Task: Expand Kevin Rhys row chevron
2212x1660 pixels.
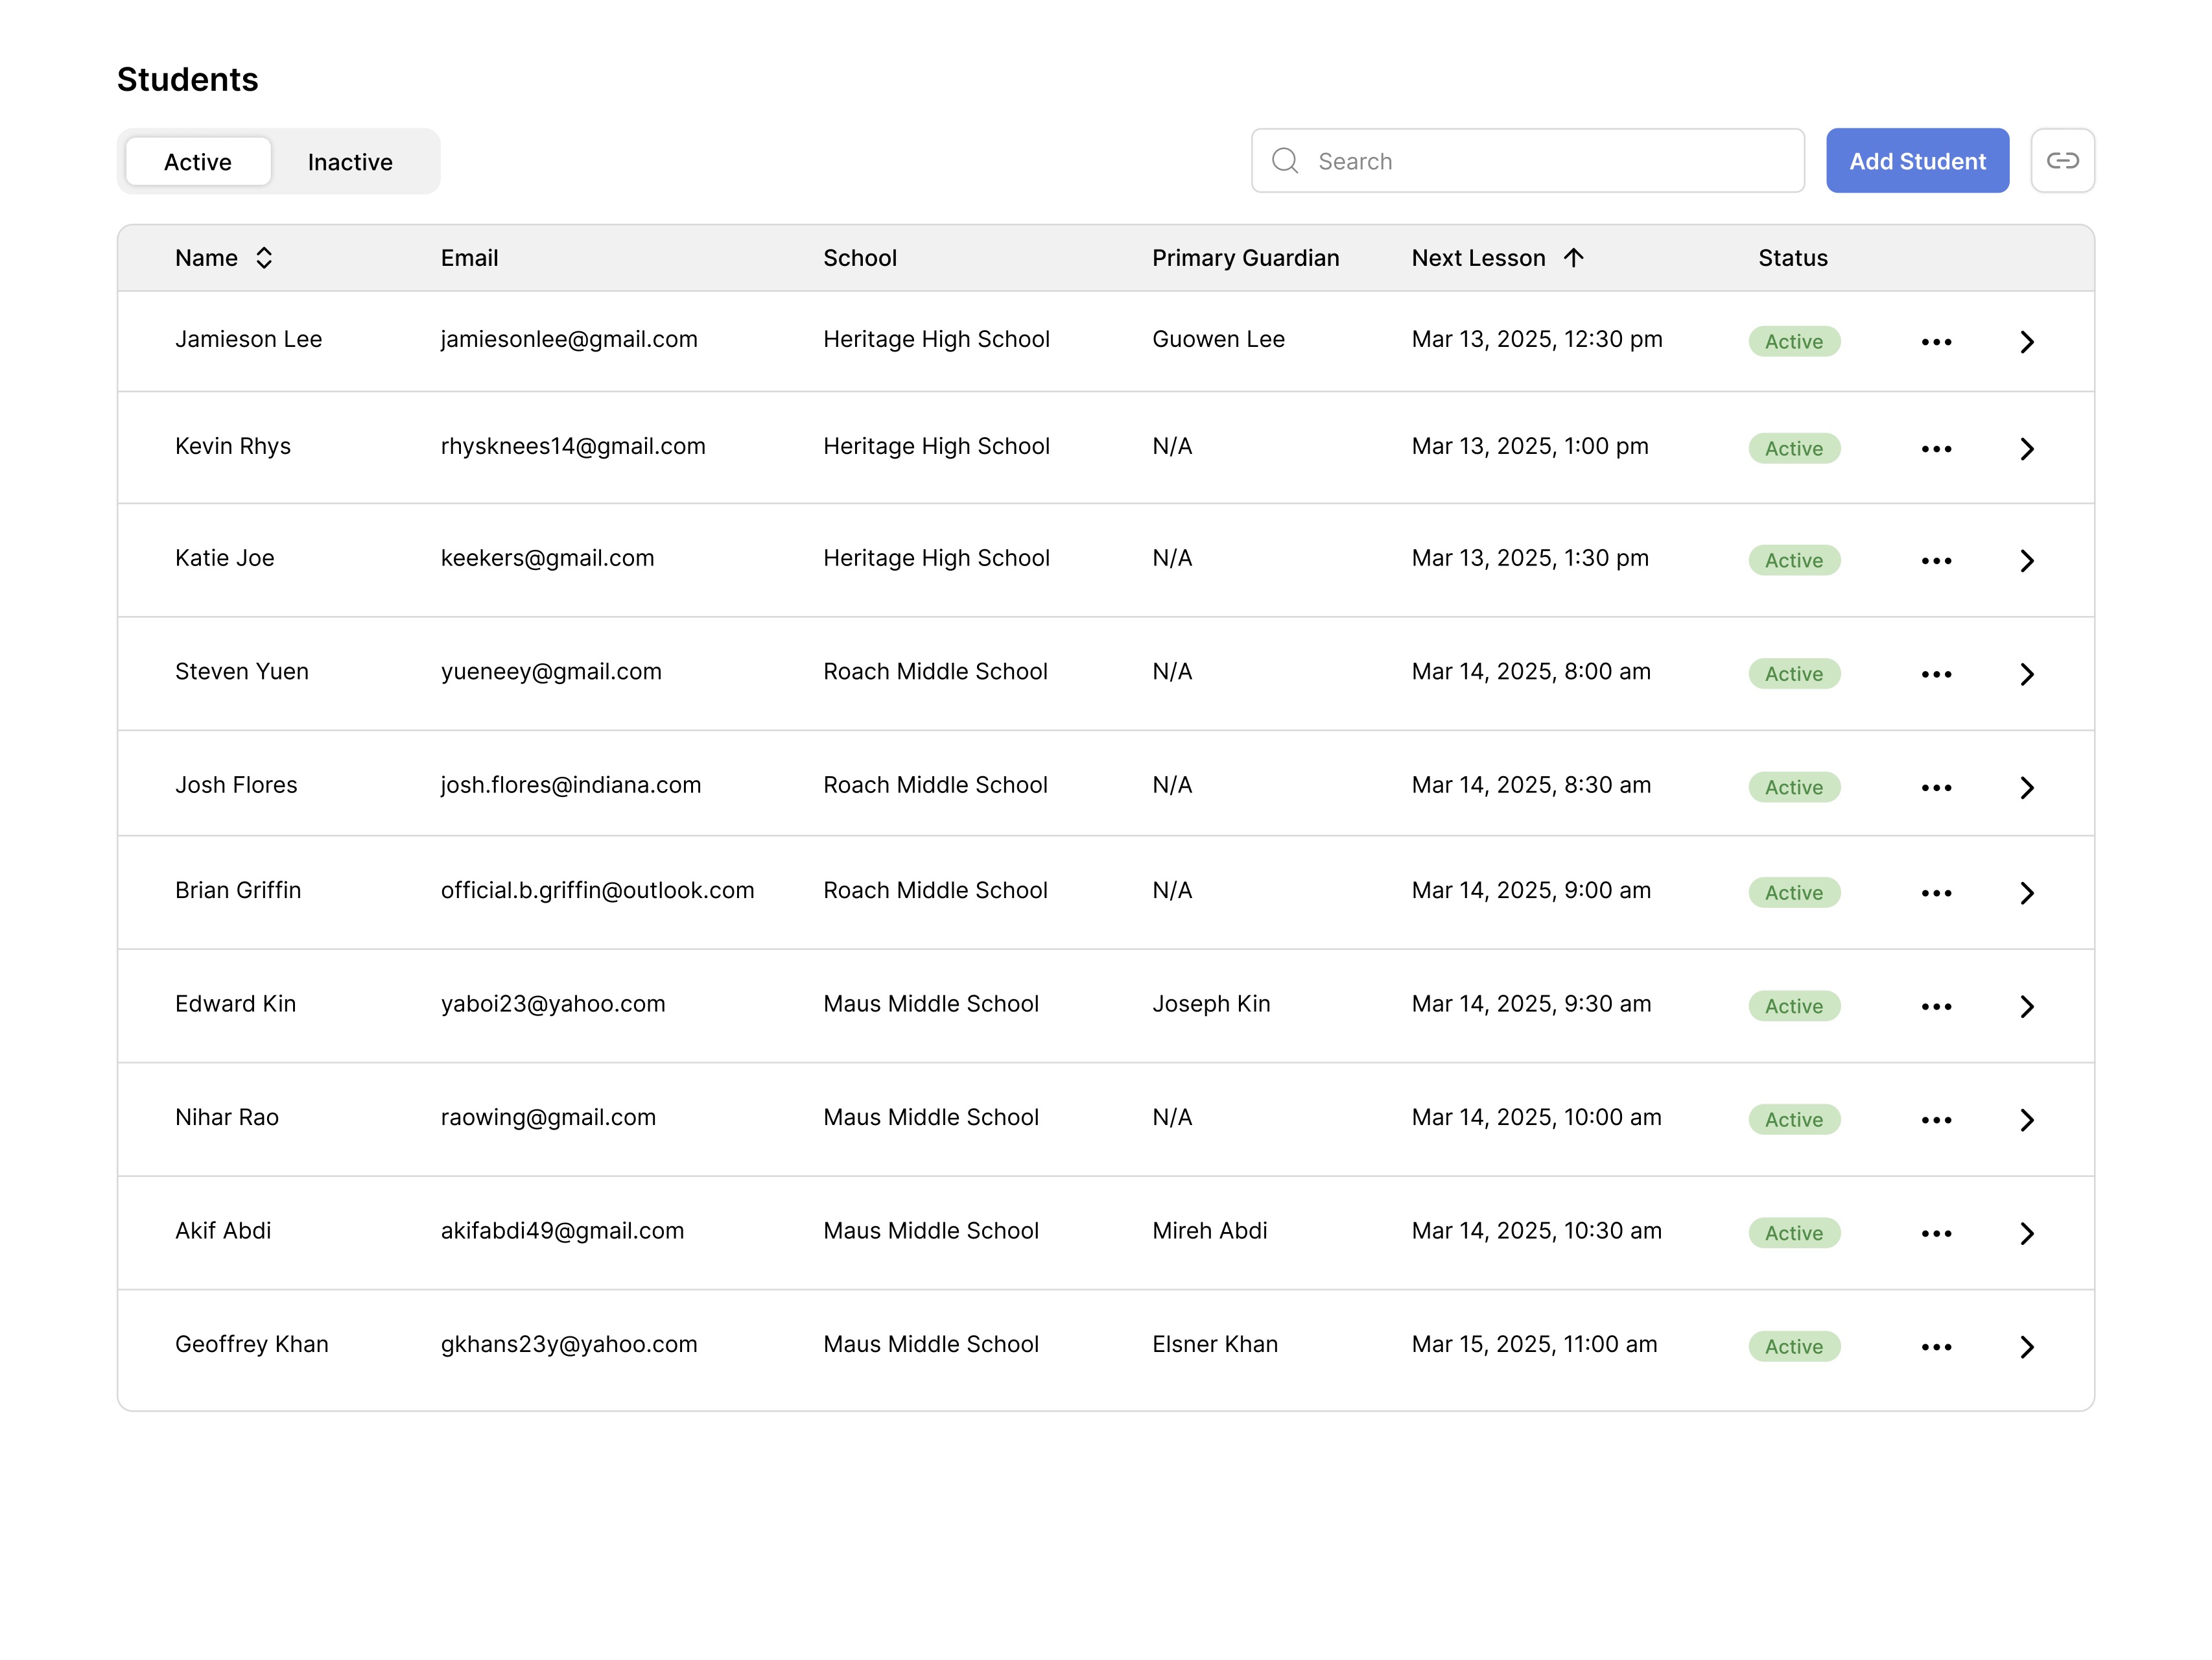Action: (x=2026, y=449)
